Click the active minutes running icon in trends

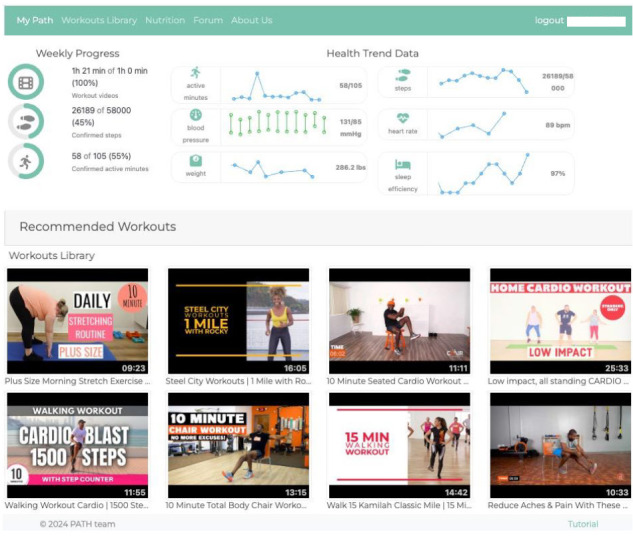click(x=195, y=73)
